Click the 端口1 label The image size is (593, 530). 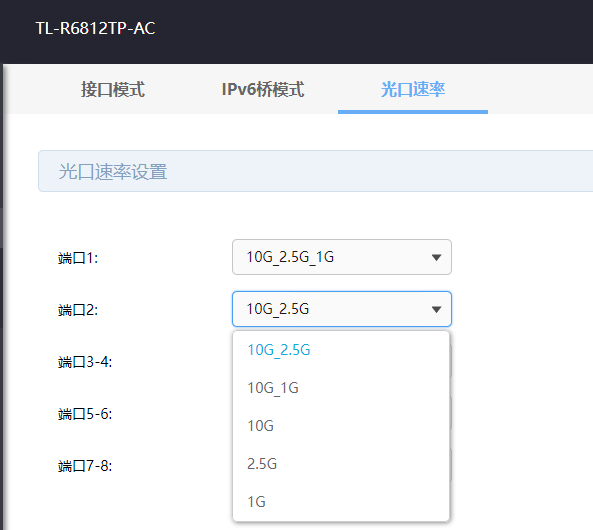[x=78, y=258]
